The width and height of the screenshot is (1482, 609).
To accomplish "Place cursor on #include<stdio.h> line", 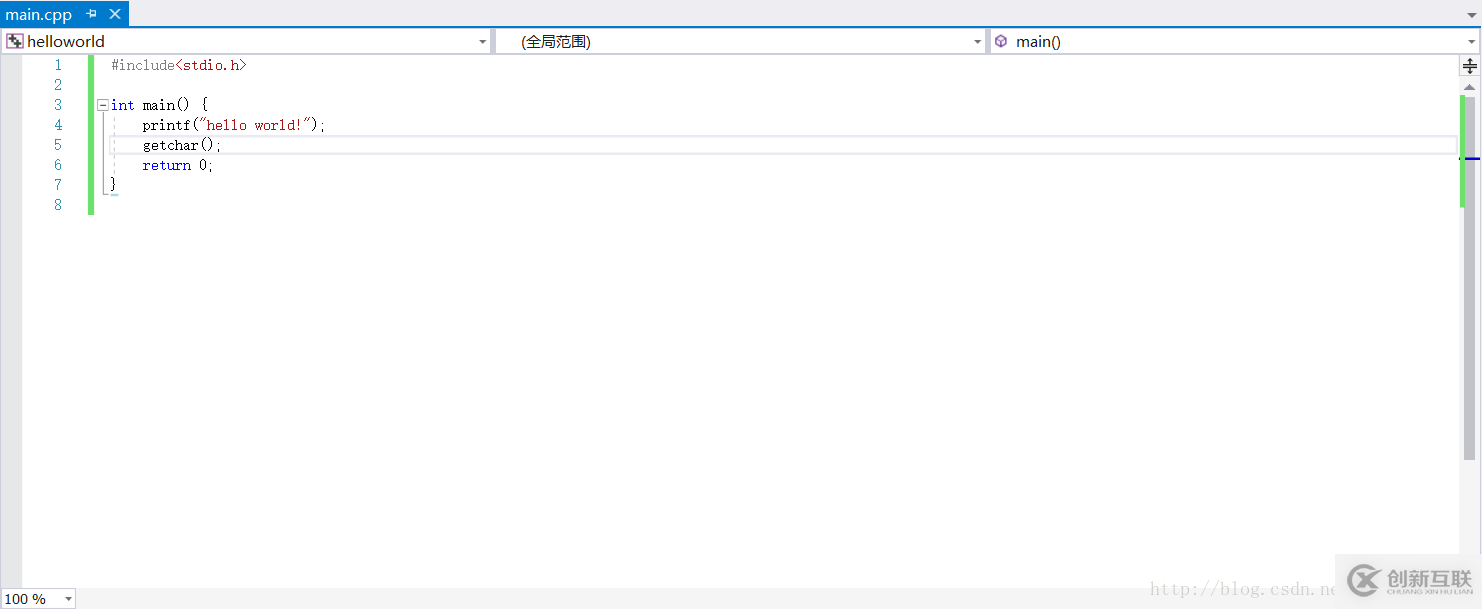I will tap(178, 65).
